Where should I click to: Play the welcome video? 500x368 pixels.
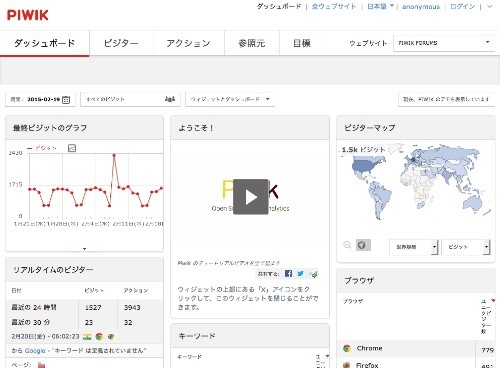pyautogui.click(x=251, y=197)
